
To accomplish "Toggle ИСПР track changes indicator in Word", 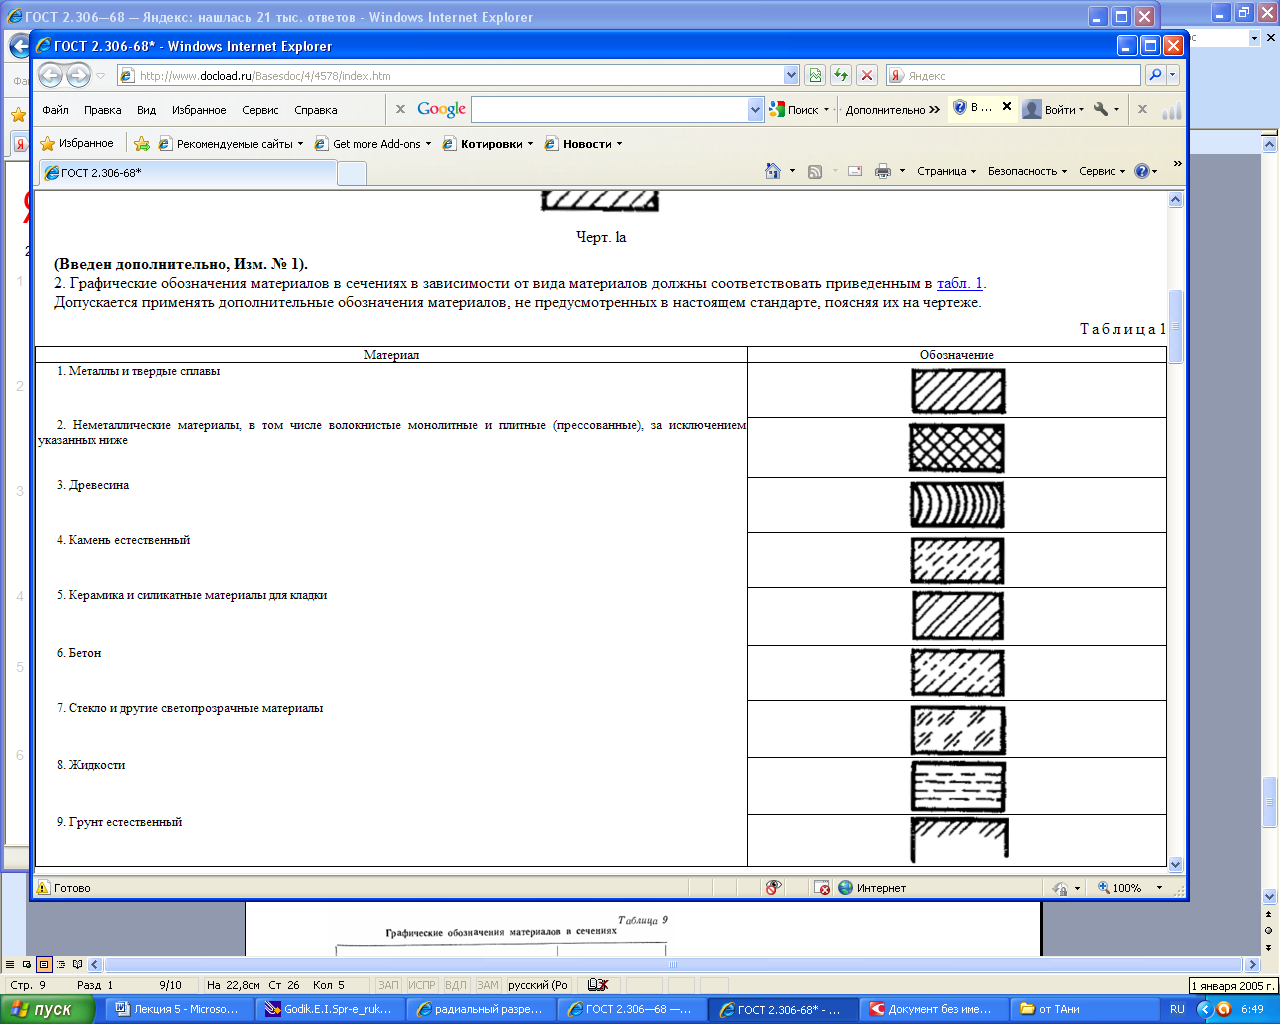I will 422,985.
